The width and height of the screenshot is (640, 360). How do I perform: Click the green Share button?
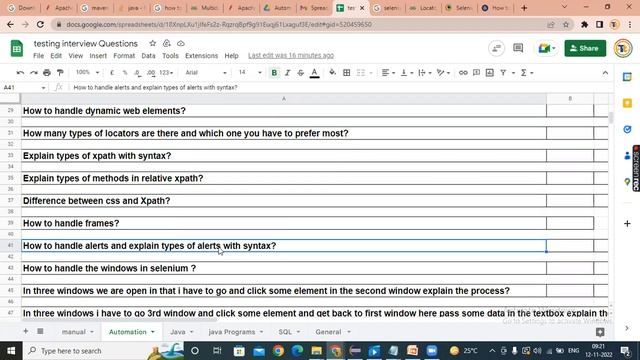[585, 48]
